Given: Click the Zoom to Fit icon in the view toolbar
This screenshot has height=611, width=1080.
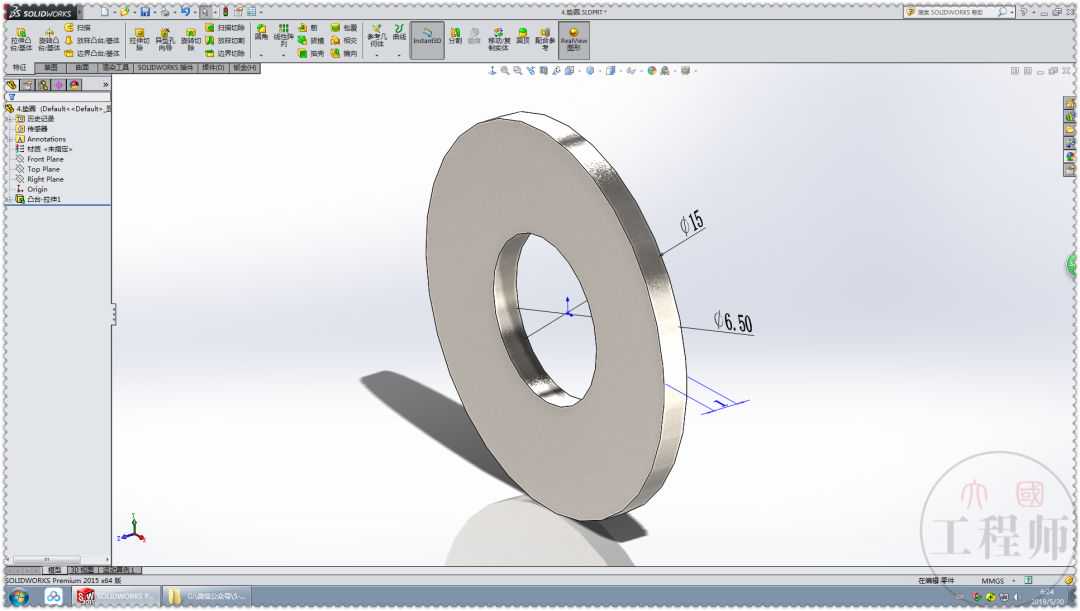Looking at the screenshot, I should coord(505,71).
